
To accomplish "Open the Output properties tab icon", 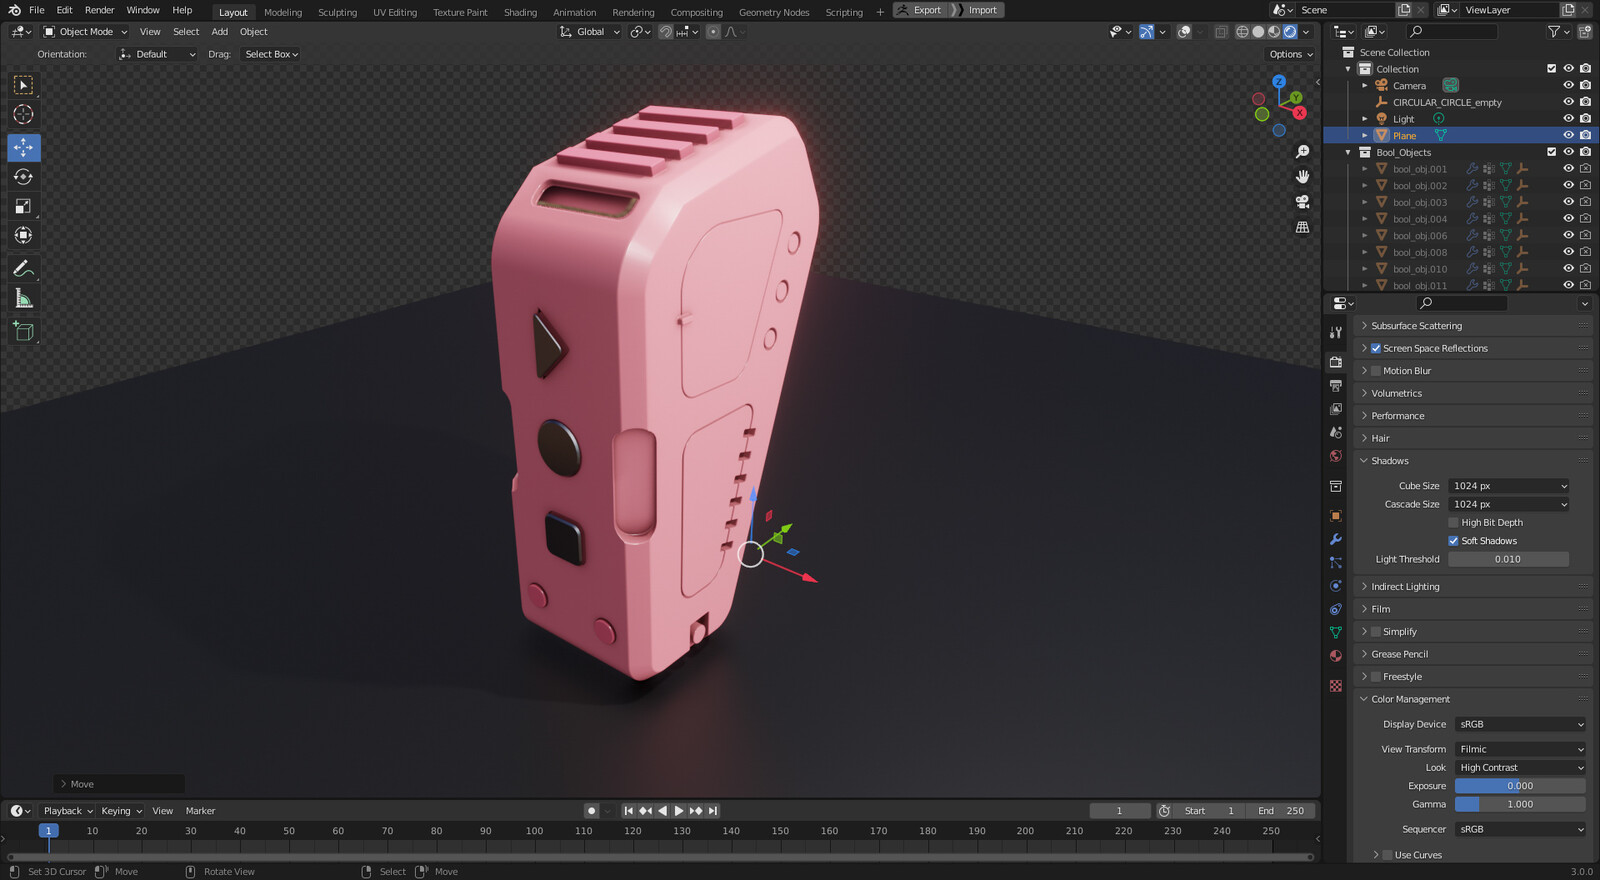I will pyautogui.click(x=1336, y=386).
